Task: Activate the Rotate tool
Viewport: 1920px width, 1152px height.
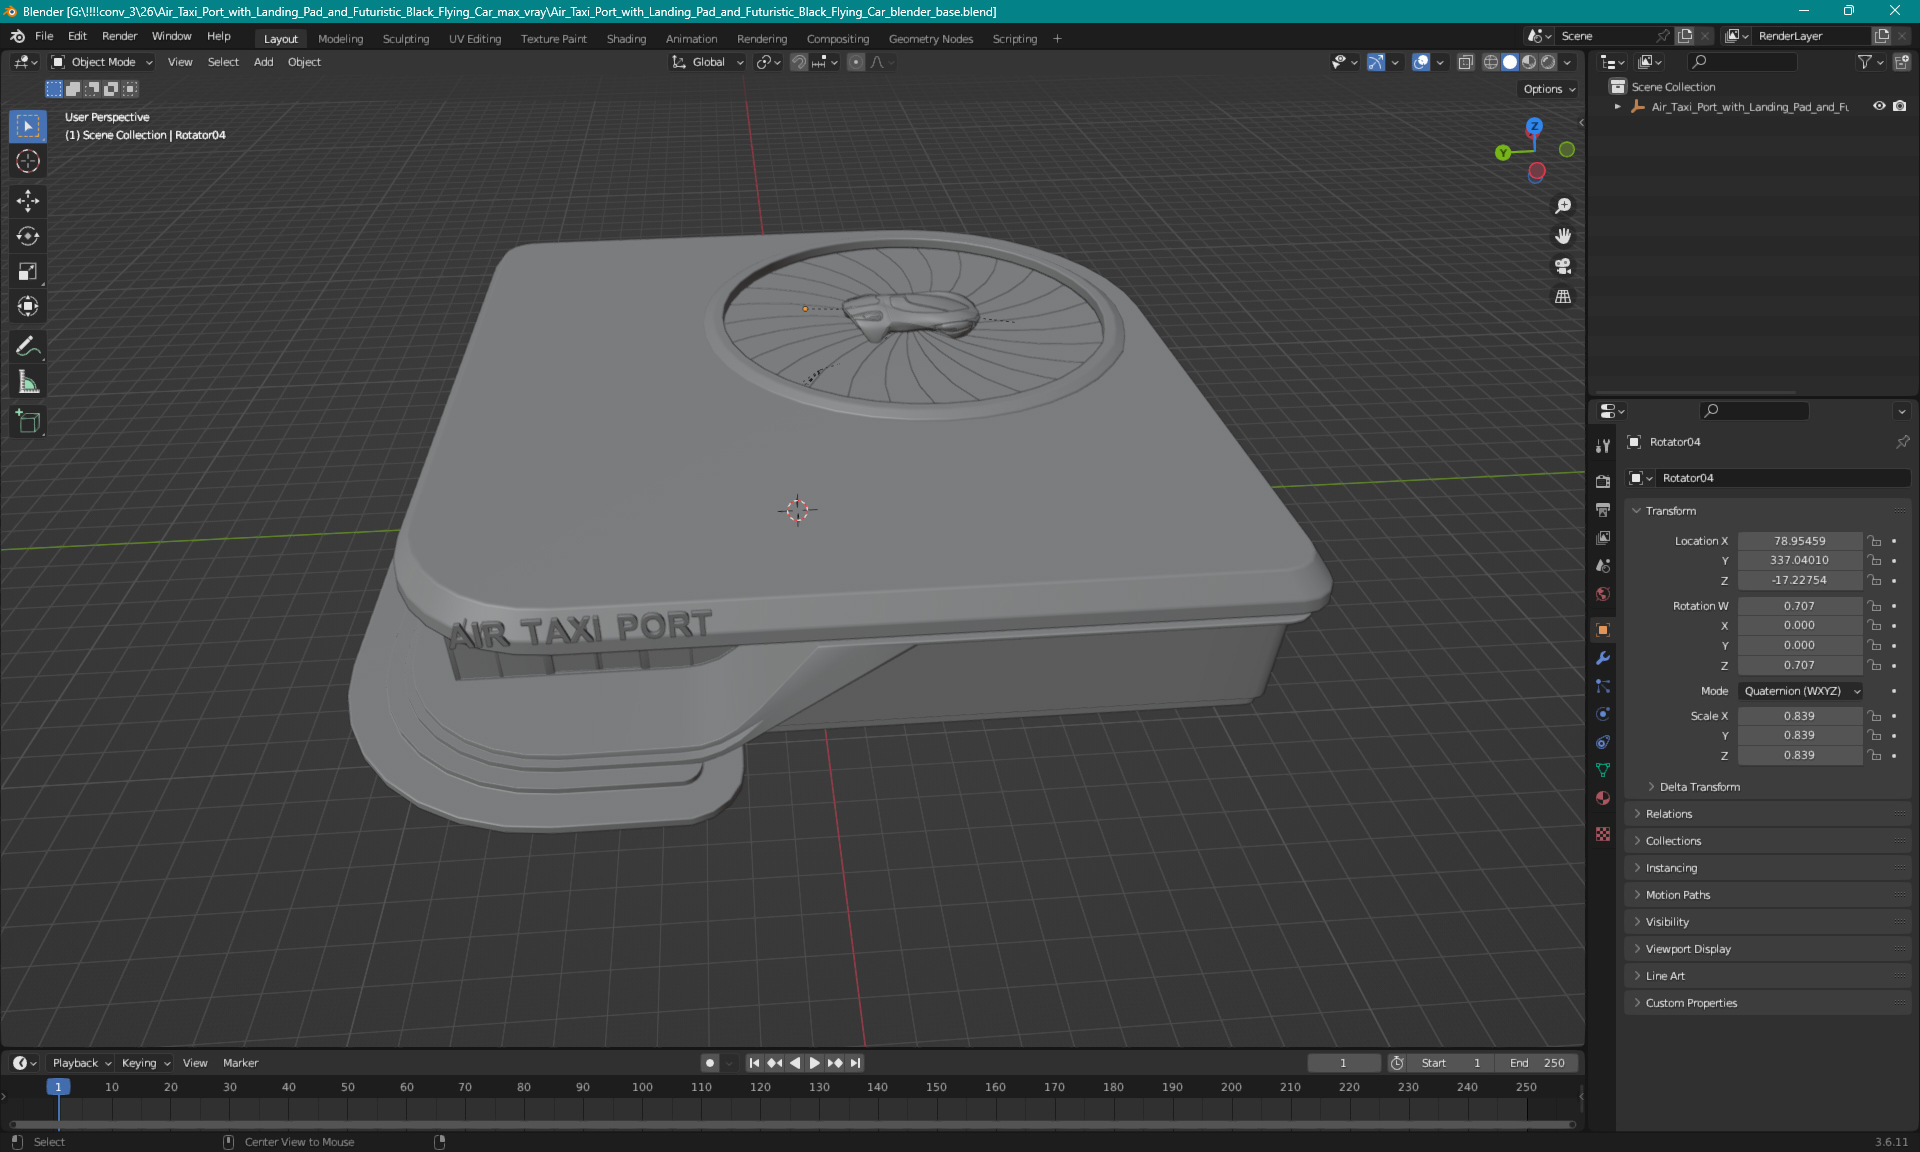Action: tap(28, 237)
